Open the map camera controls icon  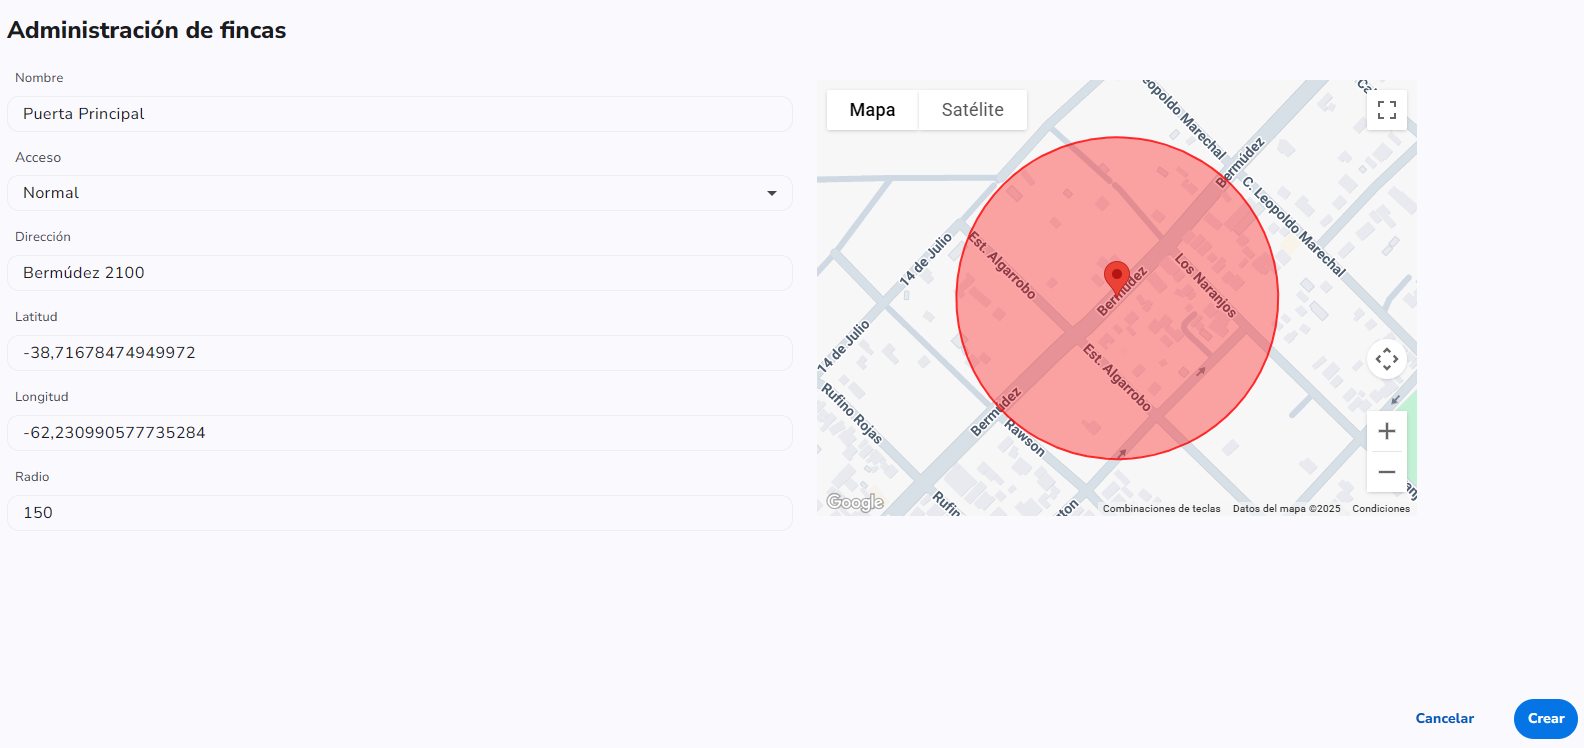[x=1386, y=359]
